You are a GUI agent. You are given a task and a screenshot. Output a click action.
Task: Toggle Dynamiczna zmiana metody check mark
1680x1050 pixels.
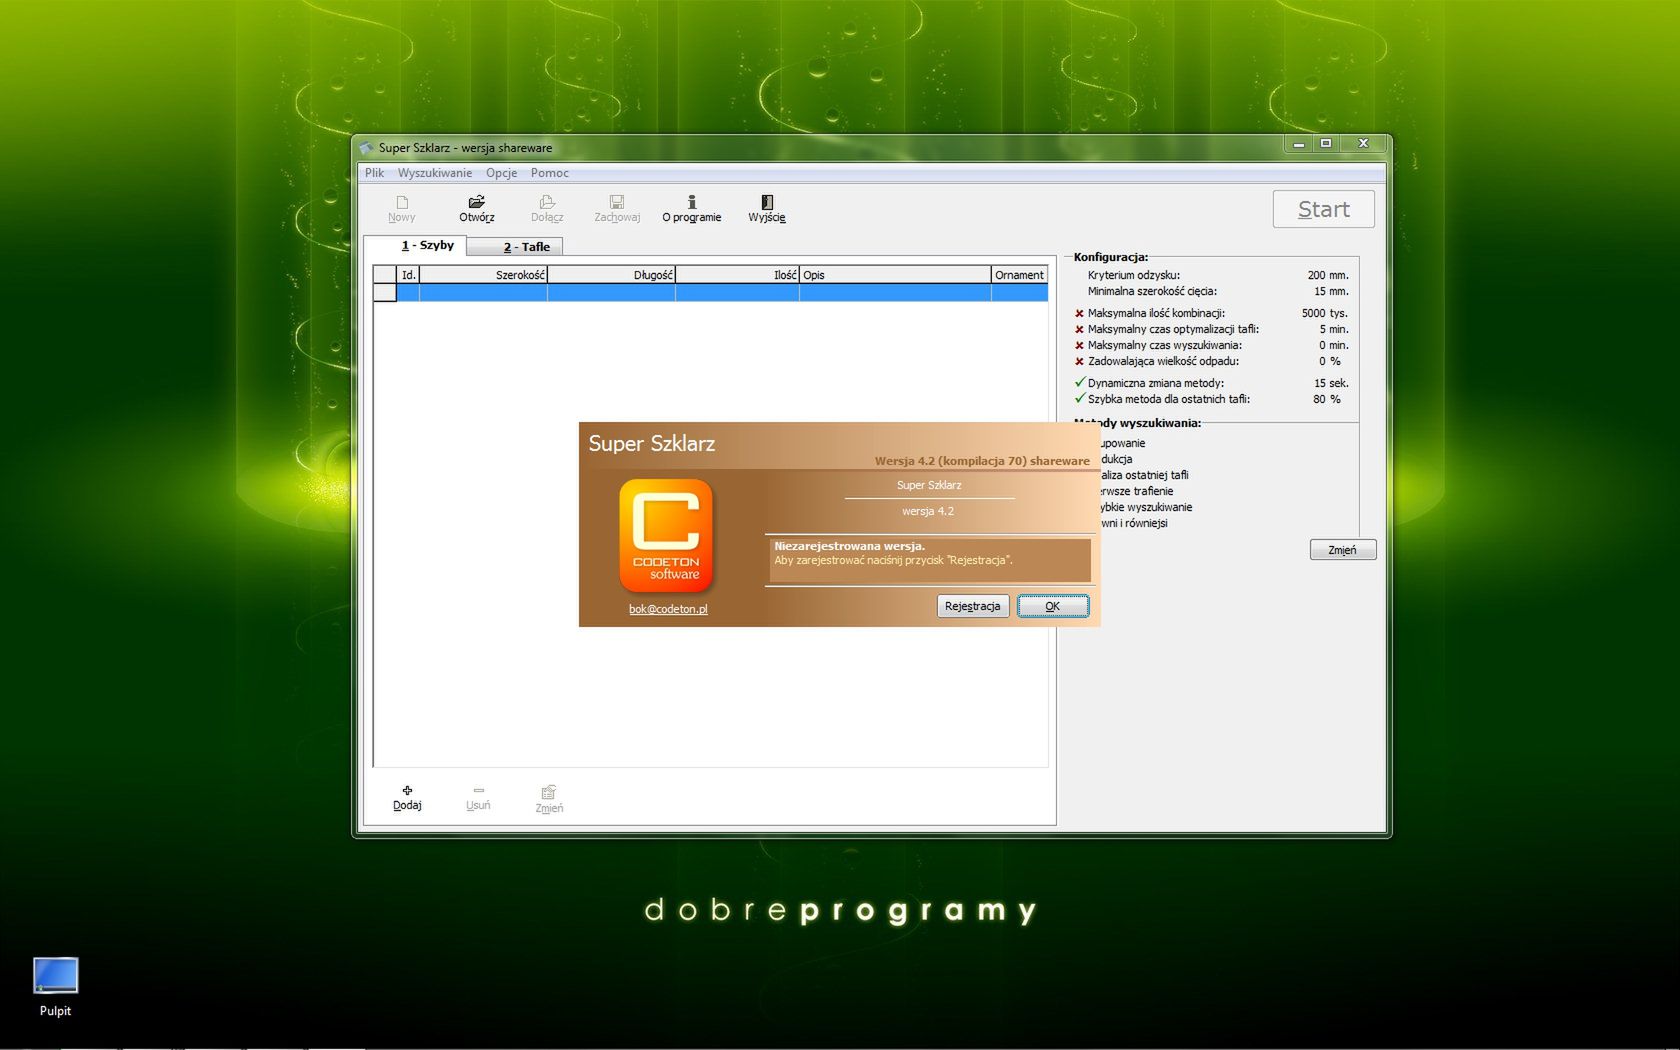[1079, 382]
